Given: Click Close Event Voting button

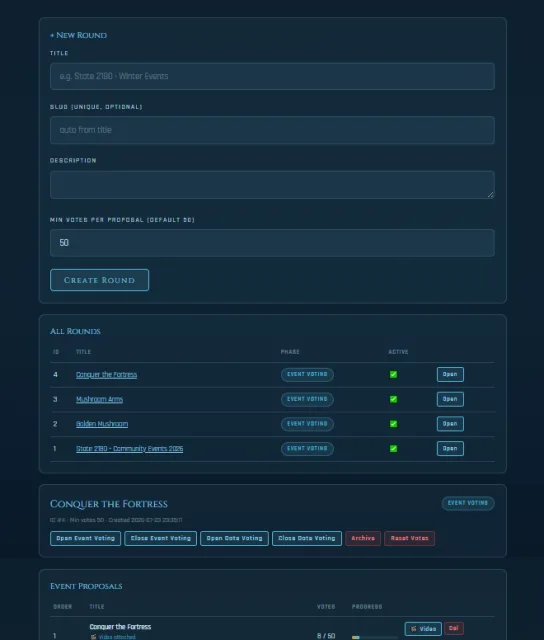Looking at the screenshot, I should pos(160,538).
